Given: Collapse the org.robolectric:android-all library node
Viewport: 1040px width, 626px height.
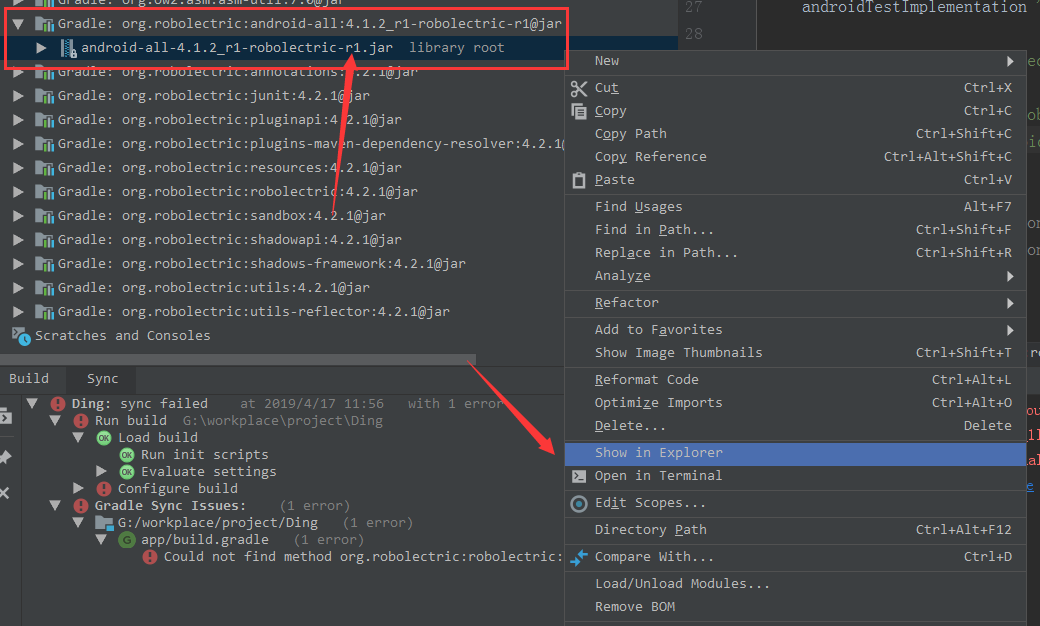Looking at the screenshot, I should coord(19,25).
